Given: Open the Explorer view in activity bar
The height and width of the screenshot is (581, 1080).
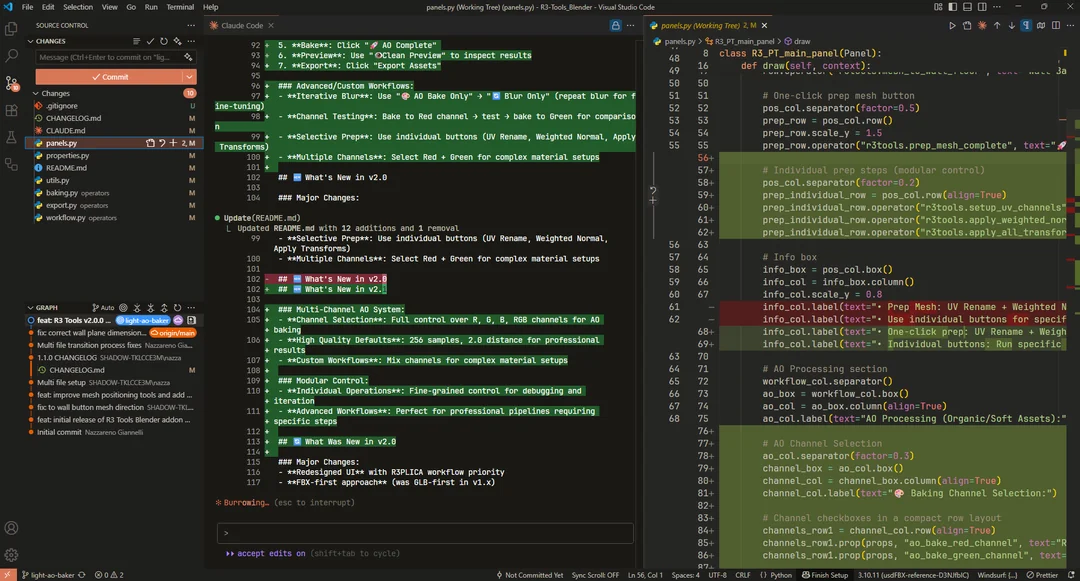Looking at the screenshot, I should [x=12, y=30].
